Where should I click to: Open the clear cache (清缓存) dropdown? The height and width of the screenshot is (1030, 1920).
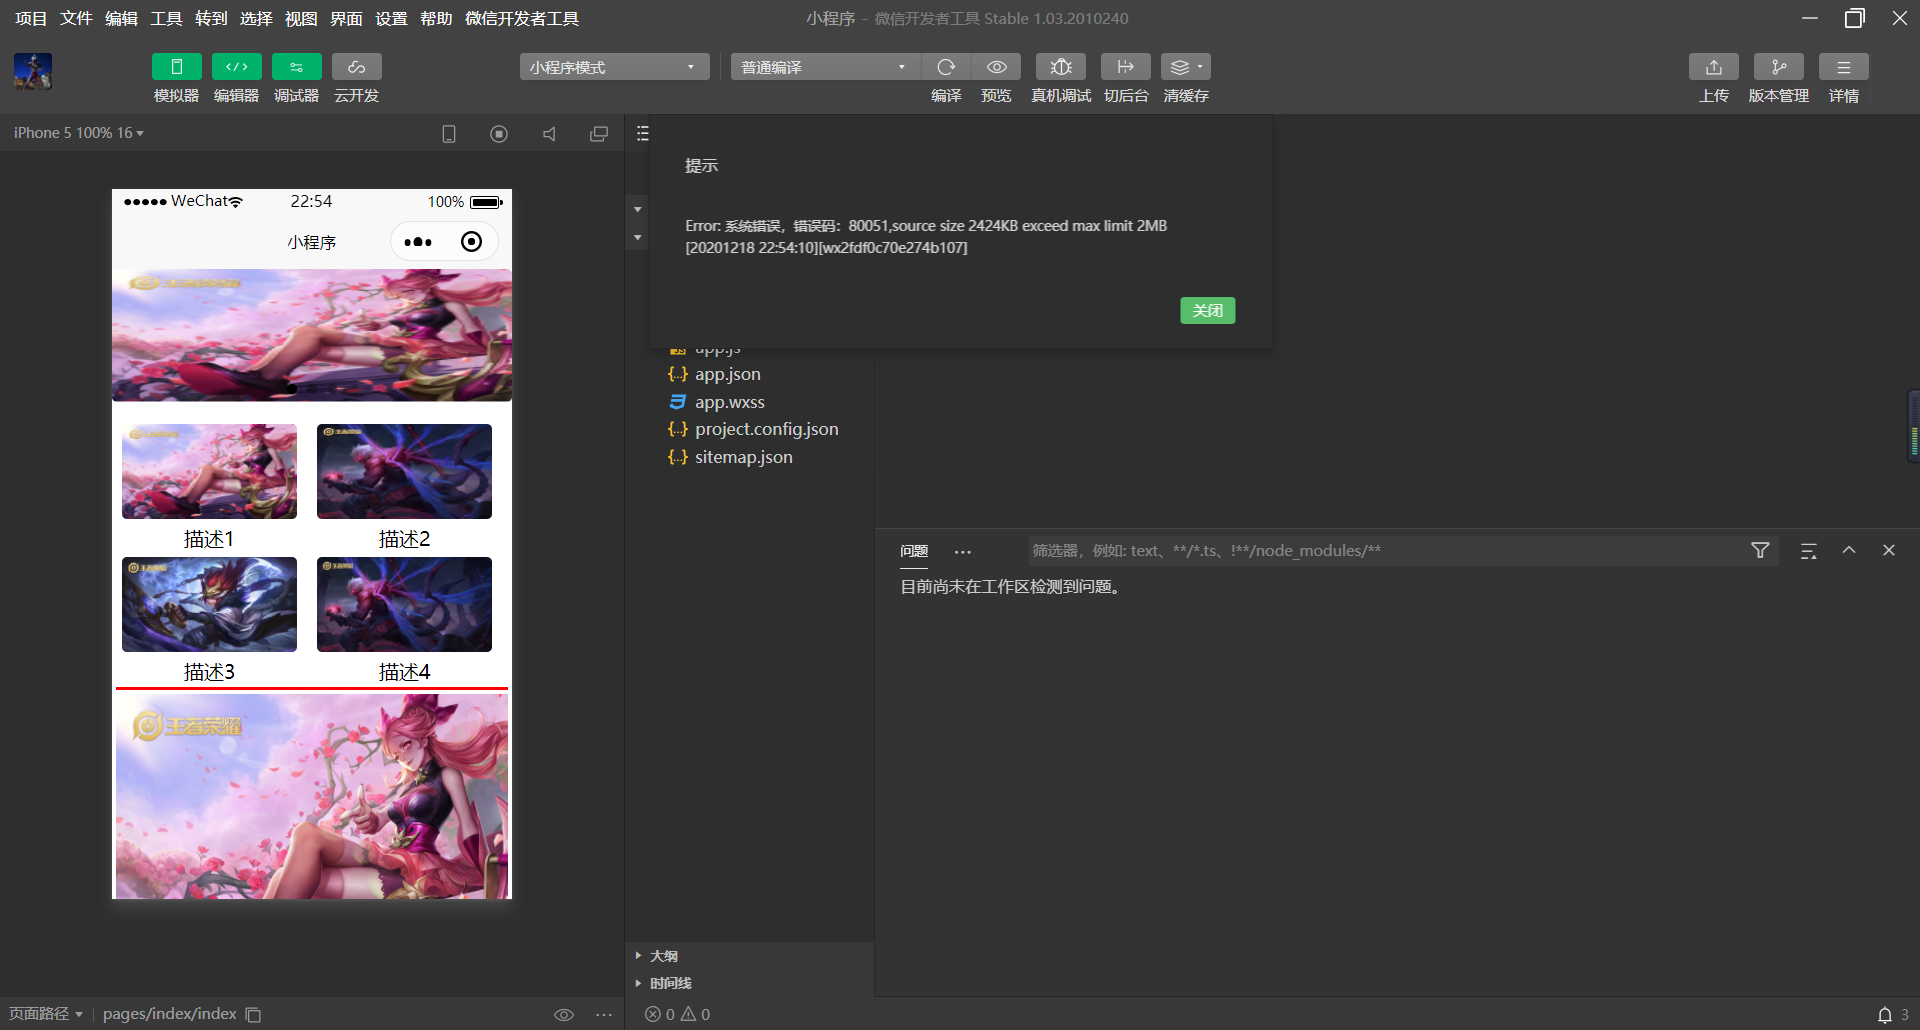click(x=1186, y=67)
